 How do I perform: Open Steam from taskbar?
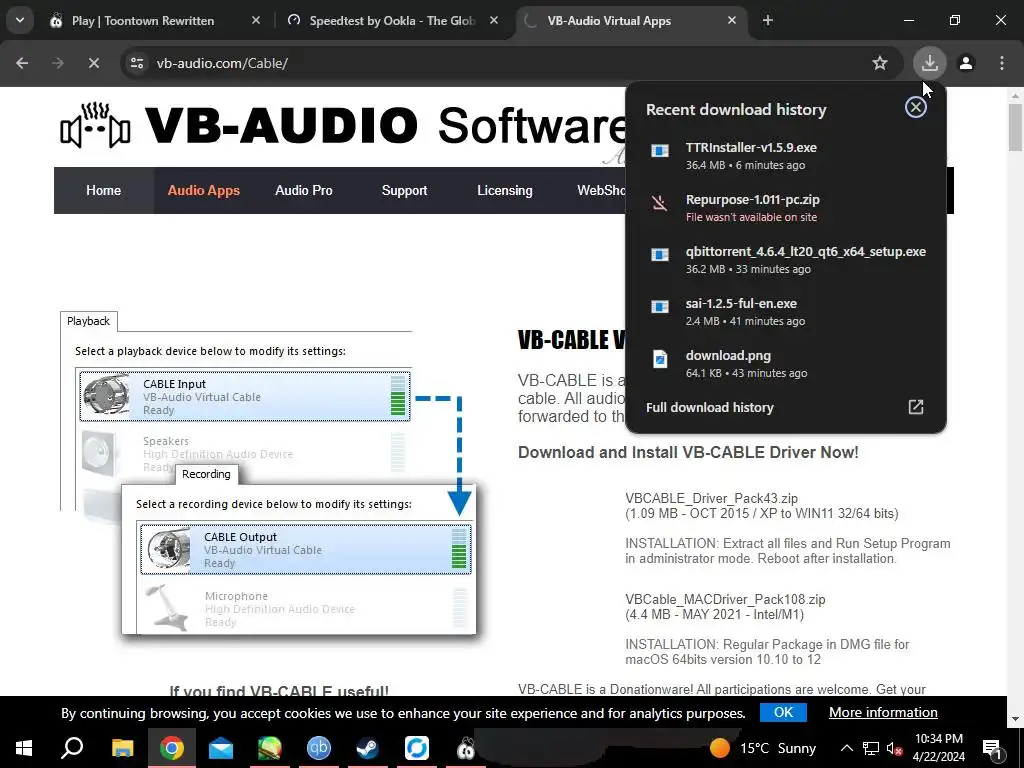coord(368,748)
